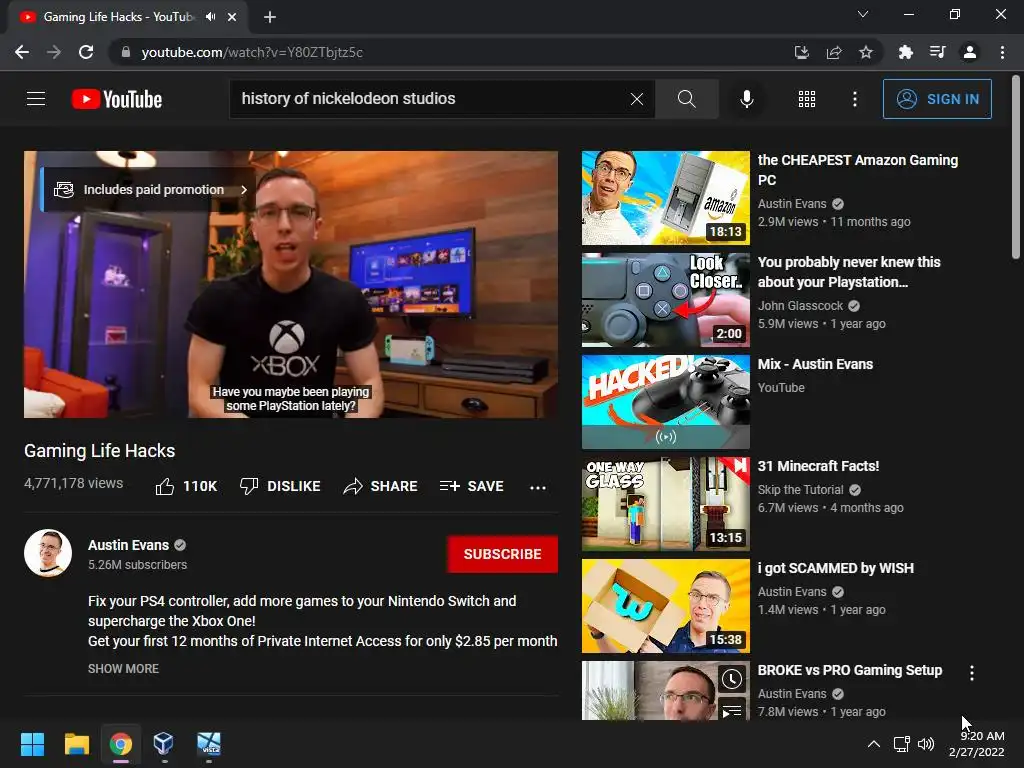Subscribe to Austin Evans
This screenshot has height=768, width=1024.
(x=502, y=554)
